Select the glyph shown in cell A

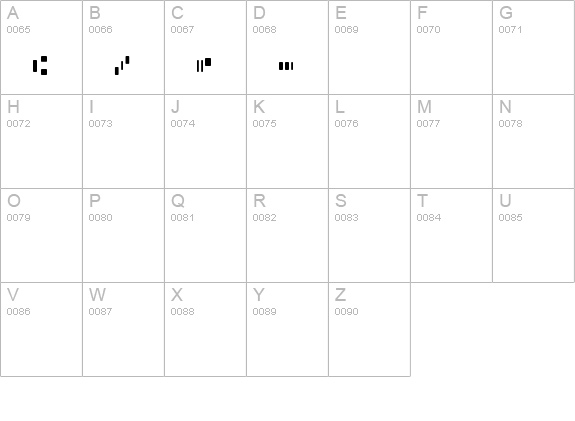pyautogui.click(x=40, y=66)
